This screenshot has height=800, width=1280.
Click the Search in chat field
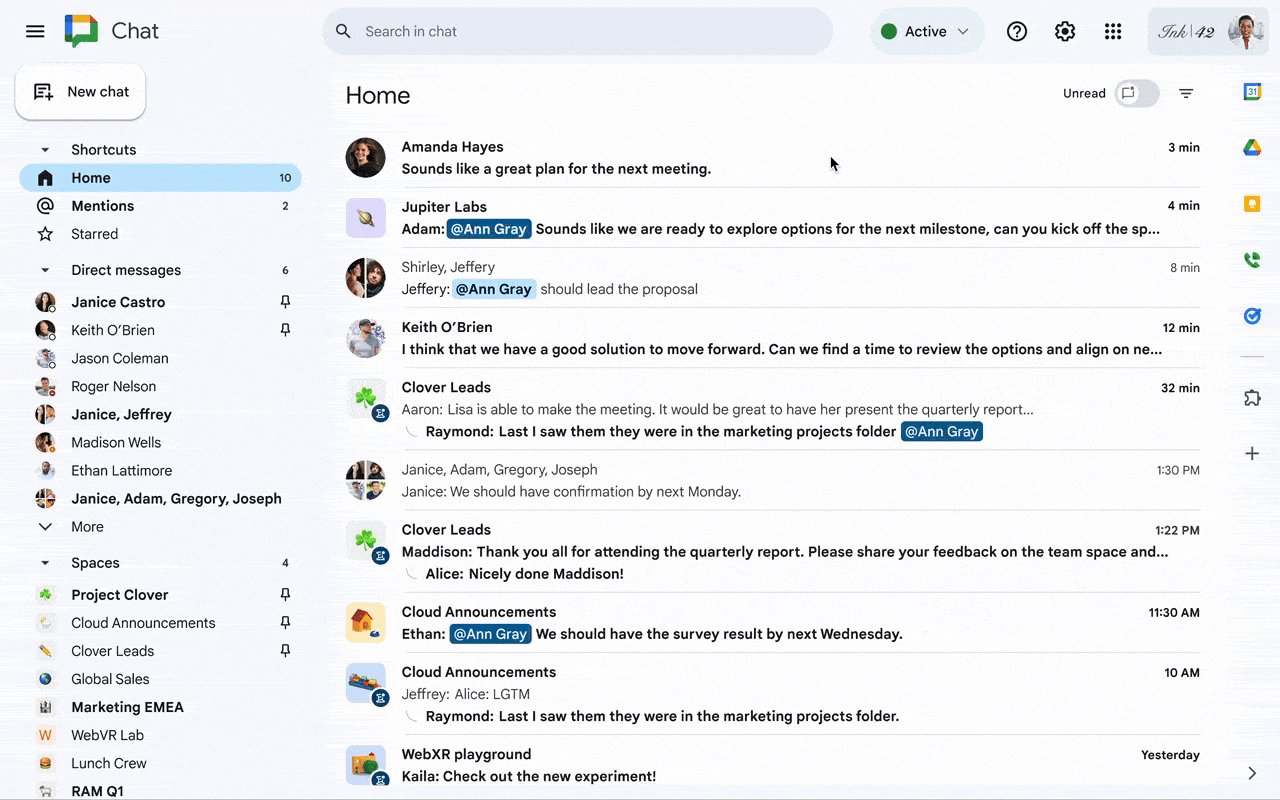590,31
